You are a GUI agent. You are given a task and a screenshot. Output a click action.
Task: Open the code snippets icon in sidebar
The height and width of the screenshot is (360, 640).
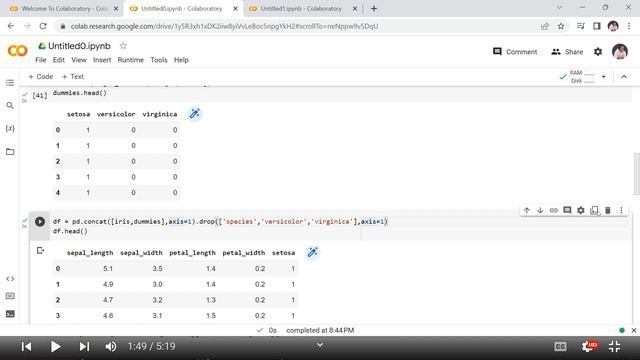pyautogui.click(x=10, y=279)
